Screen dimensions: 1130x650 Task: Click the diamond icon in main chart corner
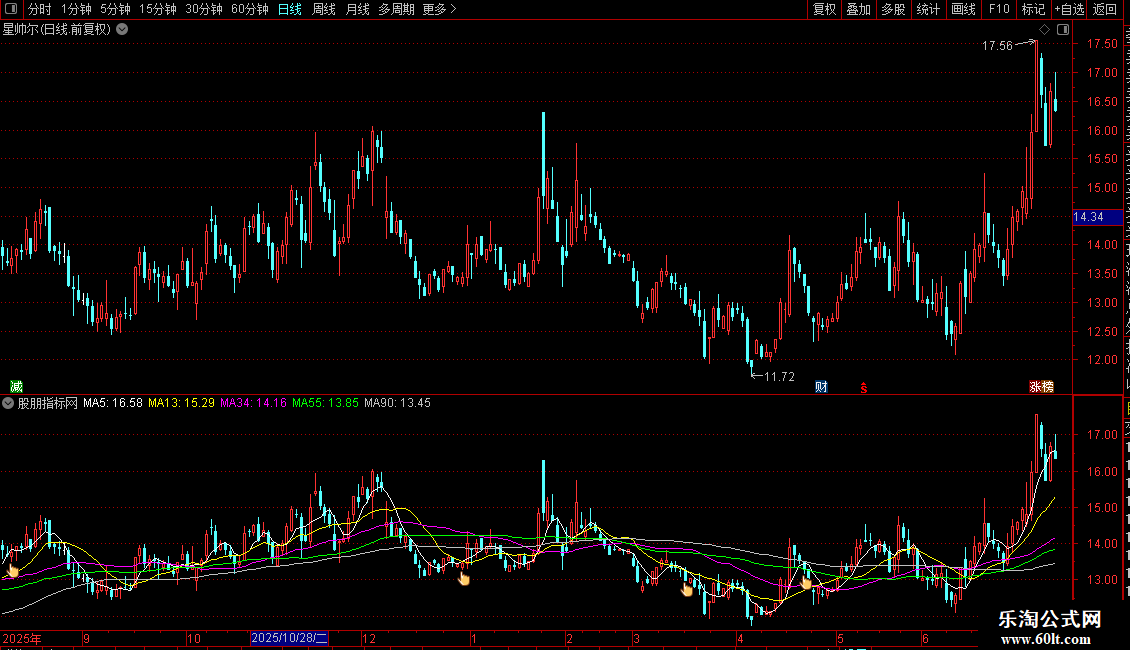pyautogui.click(x=1044, y=30)
